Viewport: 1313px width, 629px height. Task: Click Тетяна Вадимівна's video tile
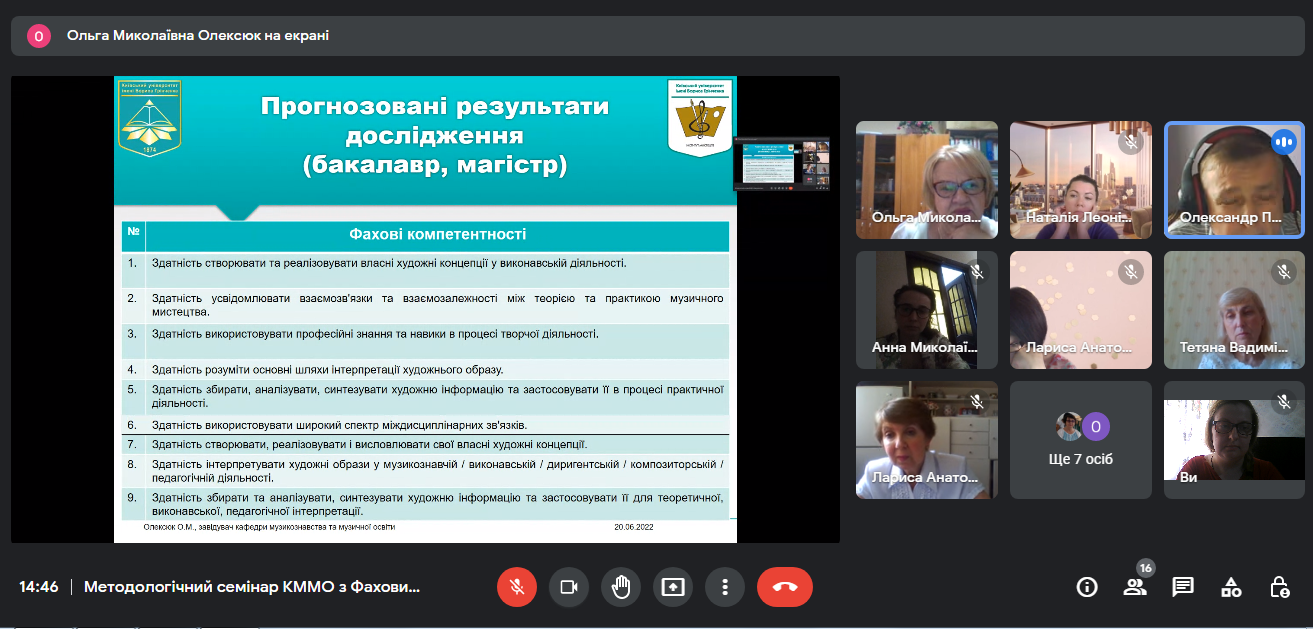pos(1234,310)
